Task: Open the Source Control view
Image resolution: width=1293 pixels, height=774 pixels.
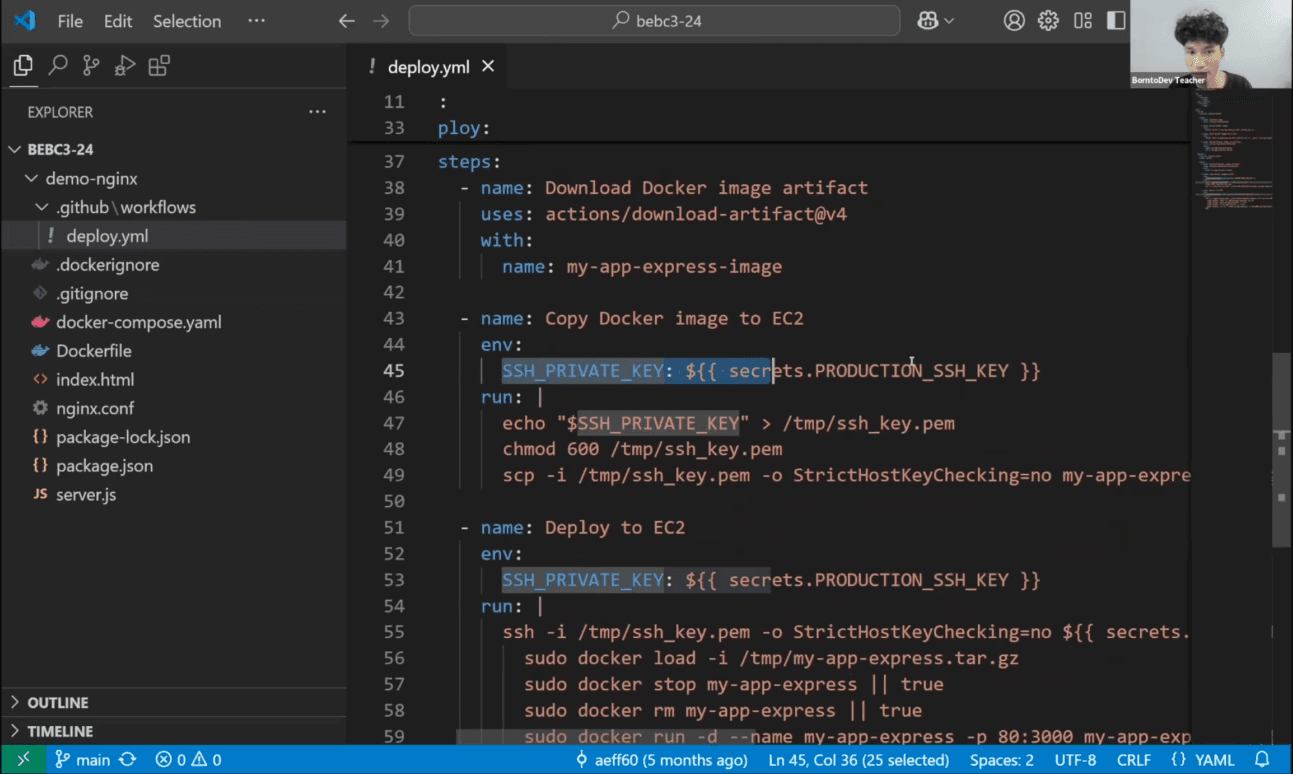Action: pos(91,66)
